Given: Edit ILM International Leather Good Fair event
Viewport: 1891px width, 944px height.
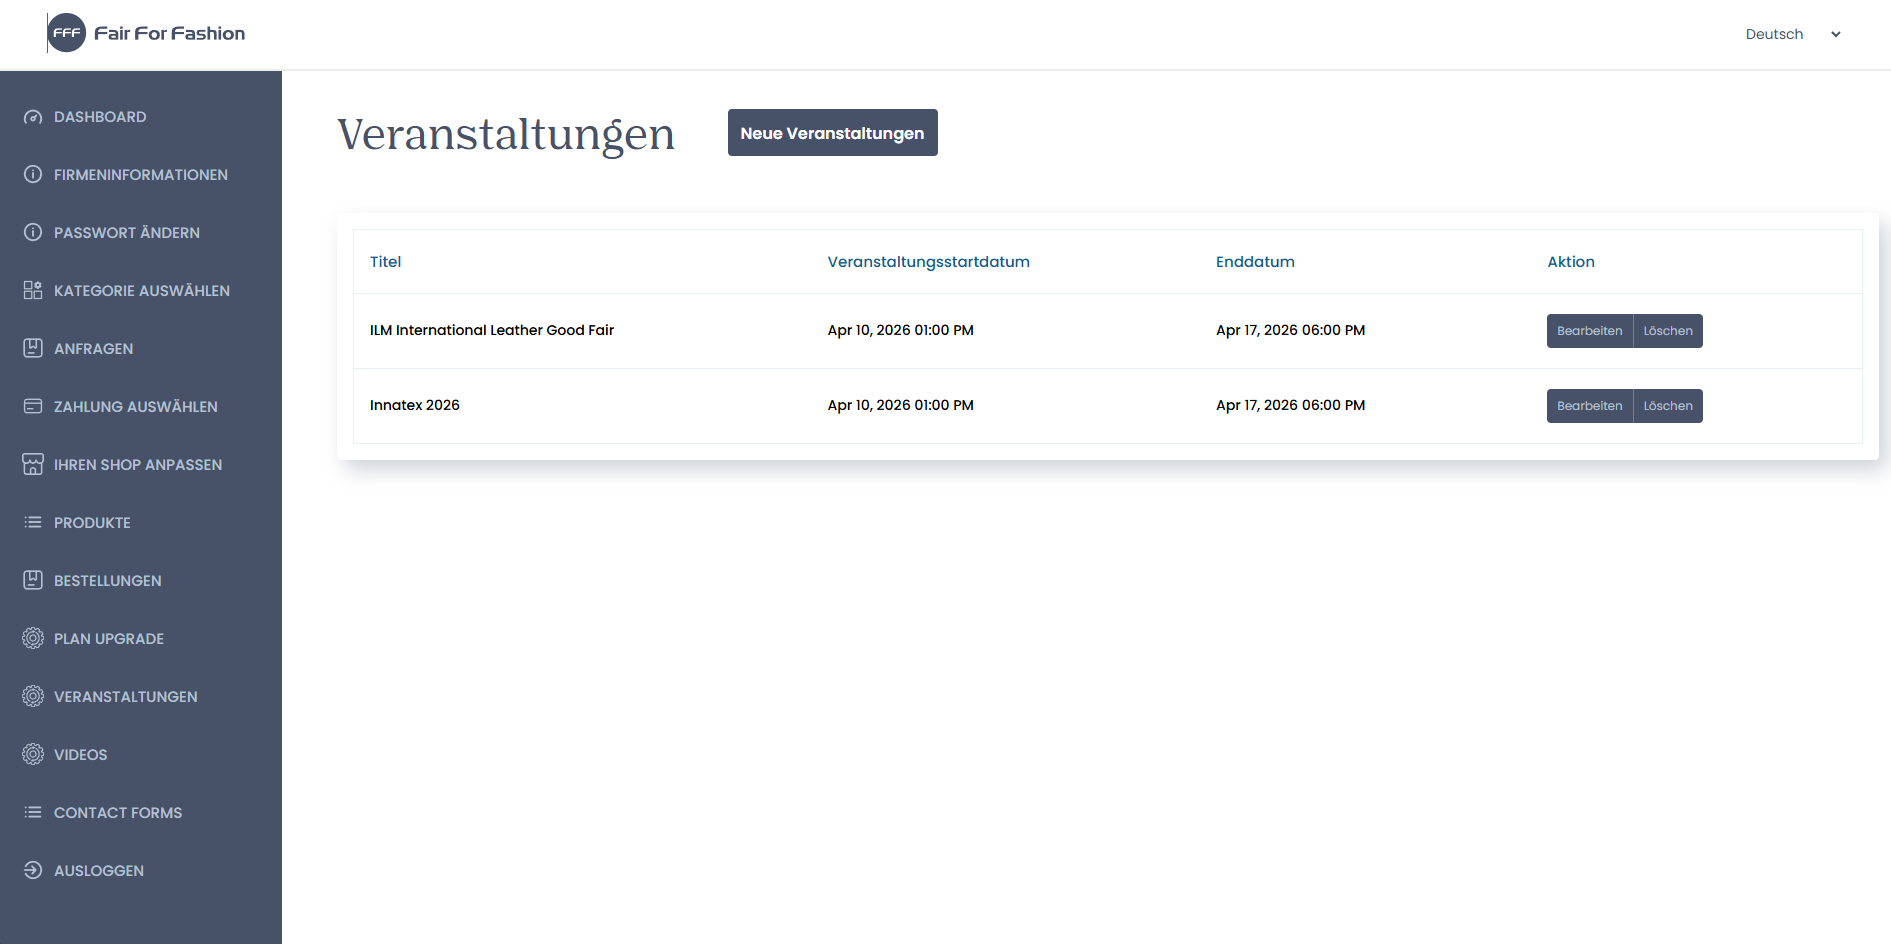Looking at the screenshot, I should coord(1589,331).
